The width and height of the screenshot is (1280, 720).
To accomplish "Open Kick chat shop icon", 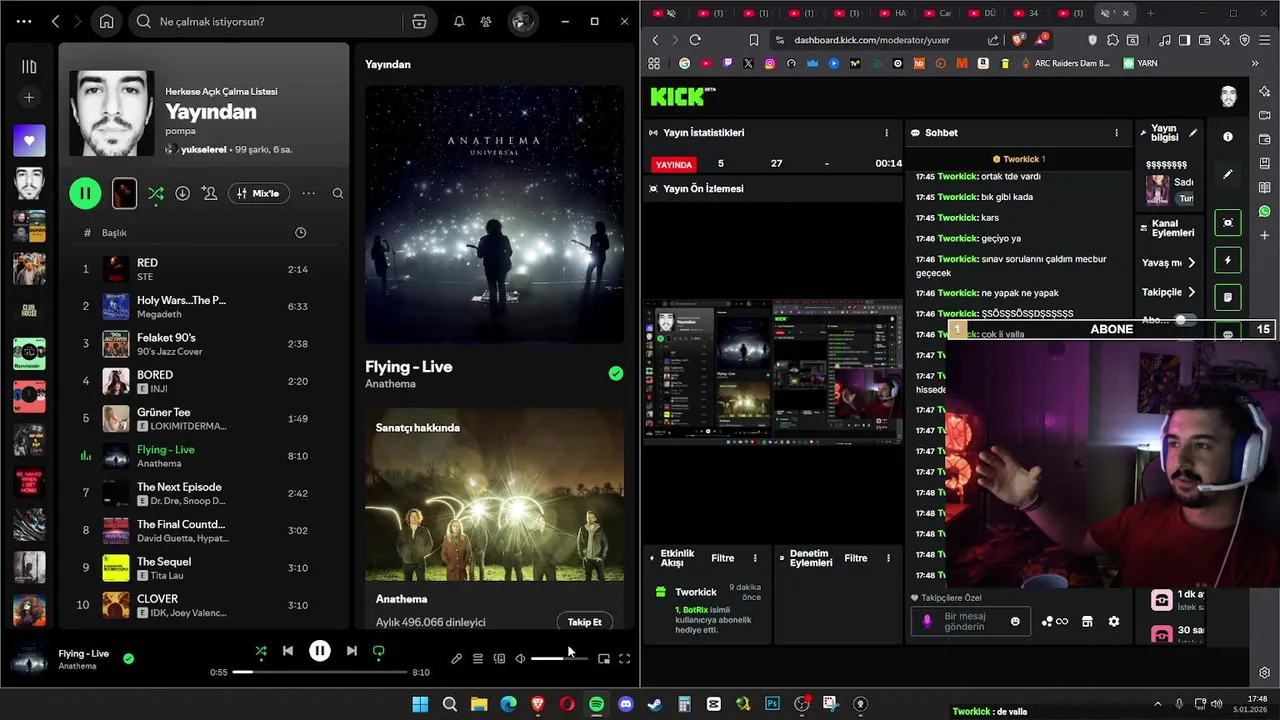I will tap(1087, 621).
